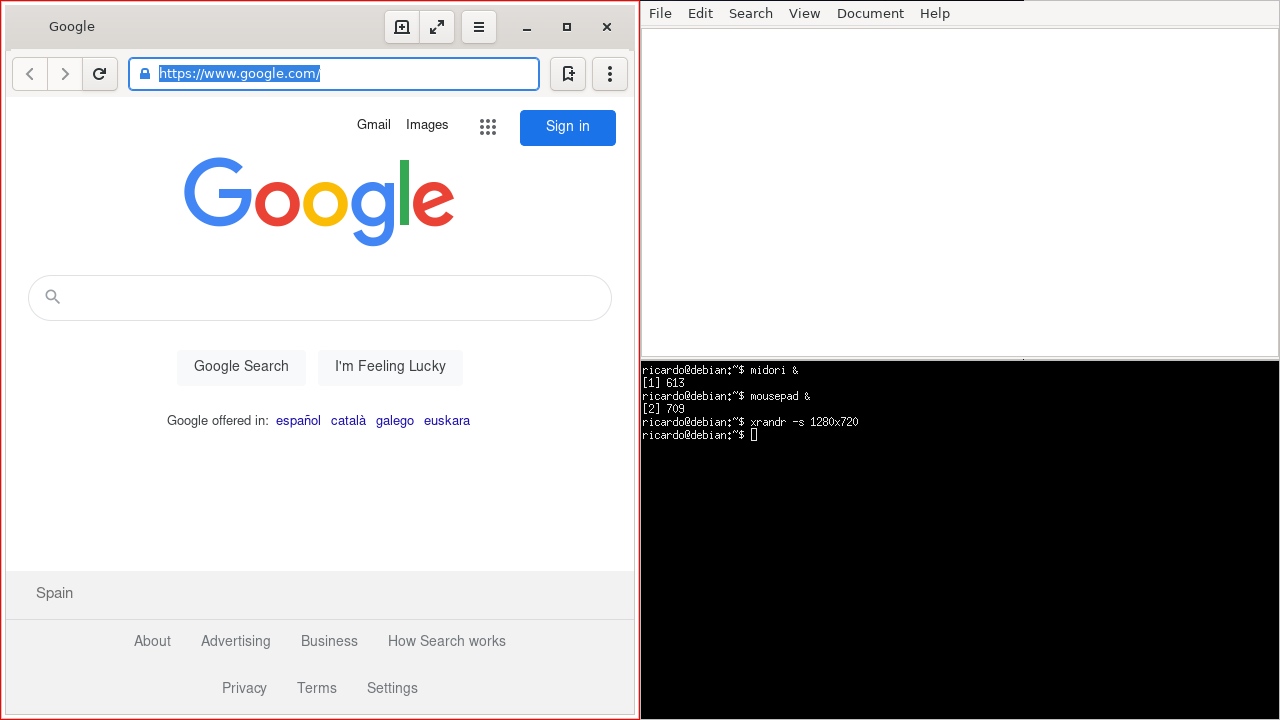Open Mousepad View menu
Screen dimensions: 1280x720
pos(804,13)
